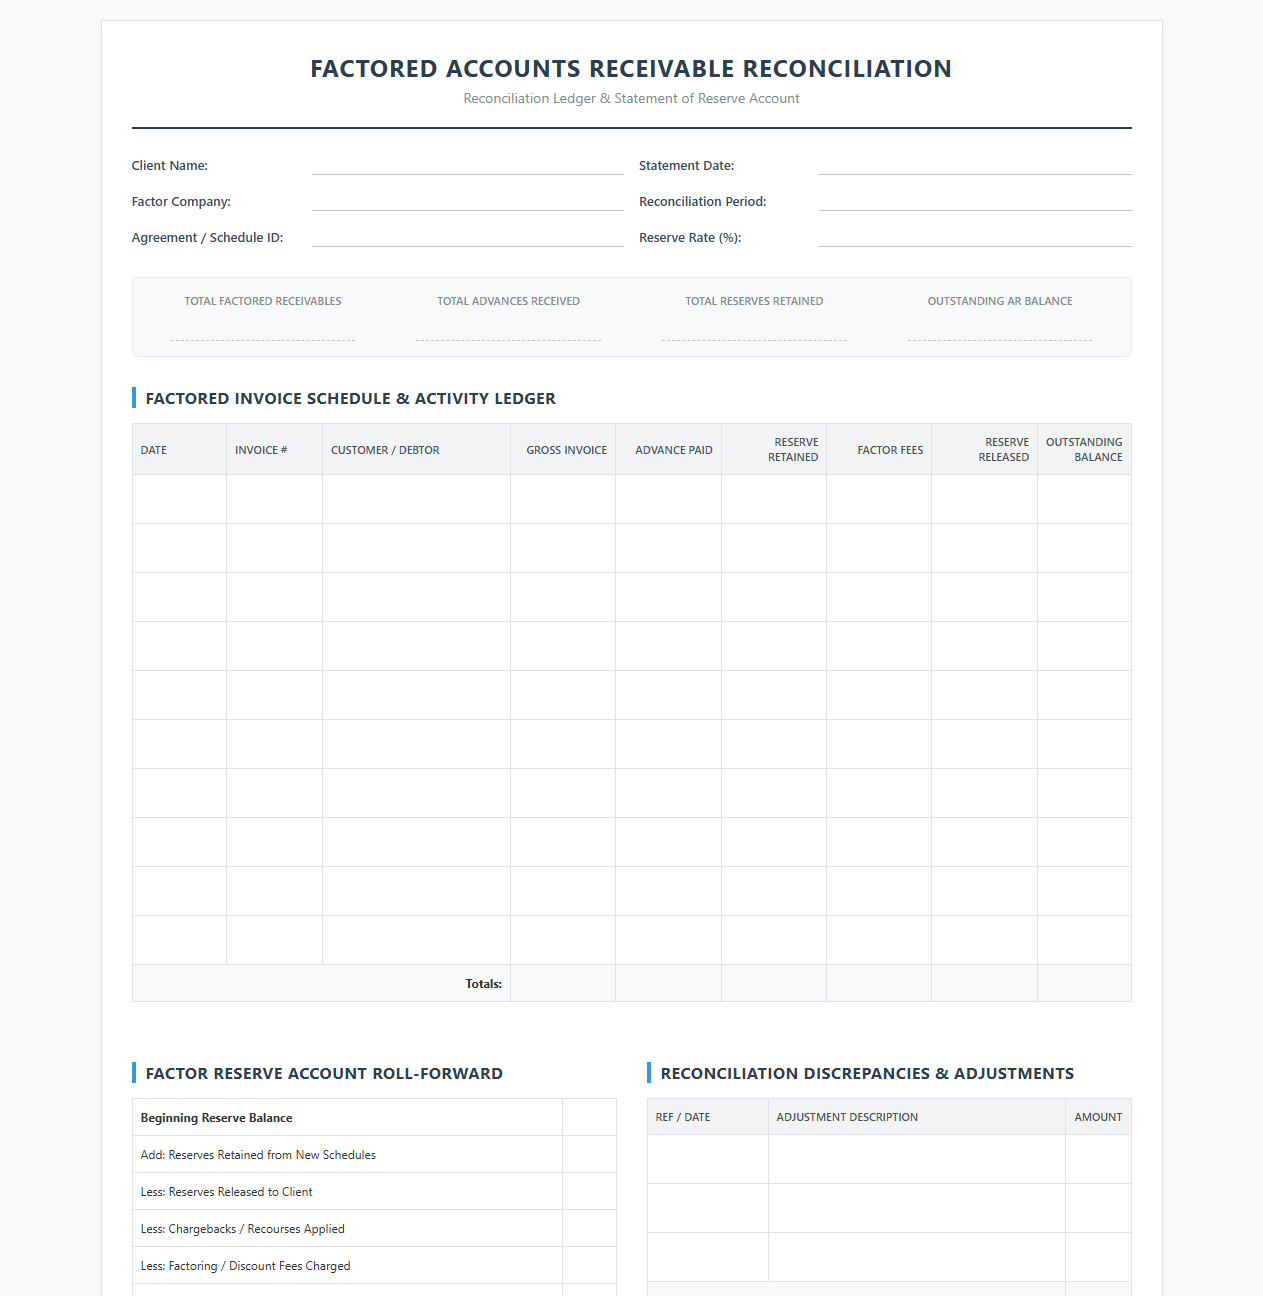Click the Reserve Rate (%) field
The image size is (1263, 1296).
pos(975,237)
